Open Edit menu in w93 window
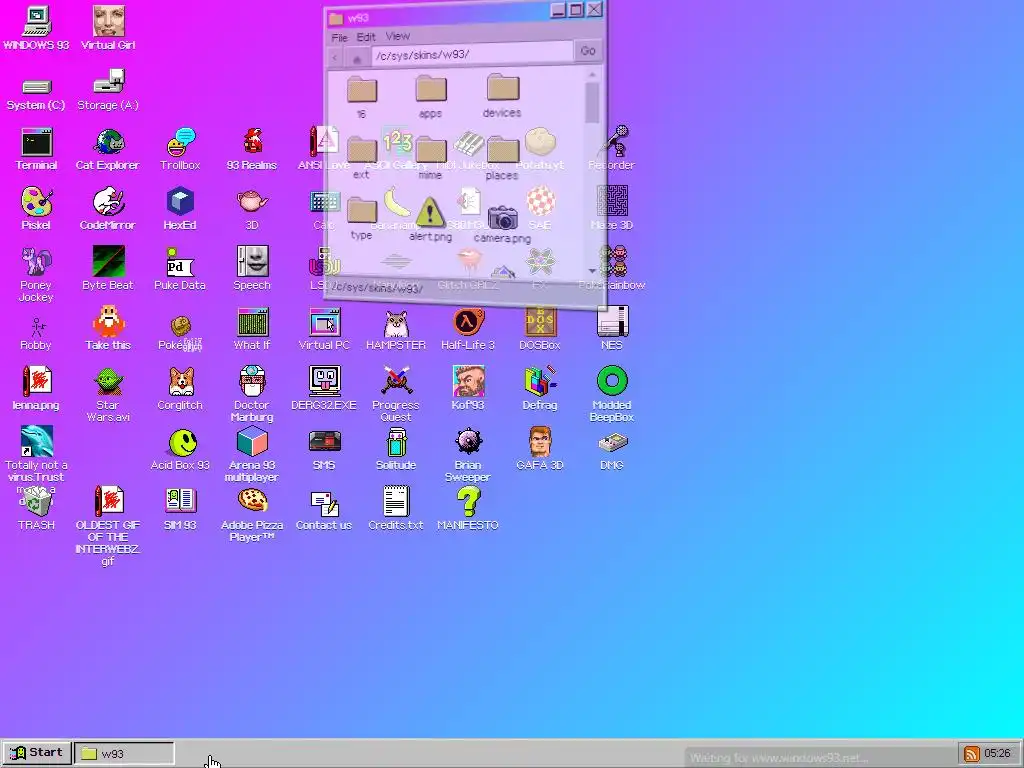The height and width of the screenshot is (768, 1024). [366, 37]
